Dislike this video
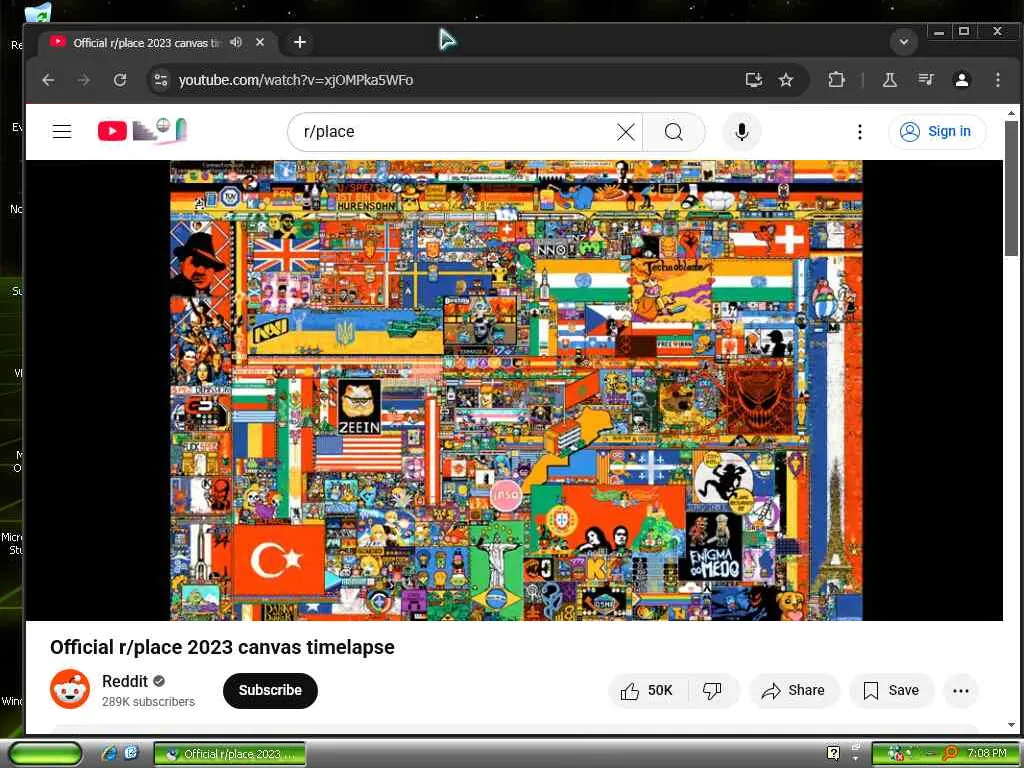The image size is (1024, 768). (x=713, y=690)
